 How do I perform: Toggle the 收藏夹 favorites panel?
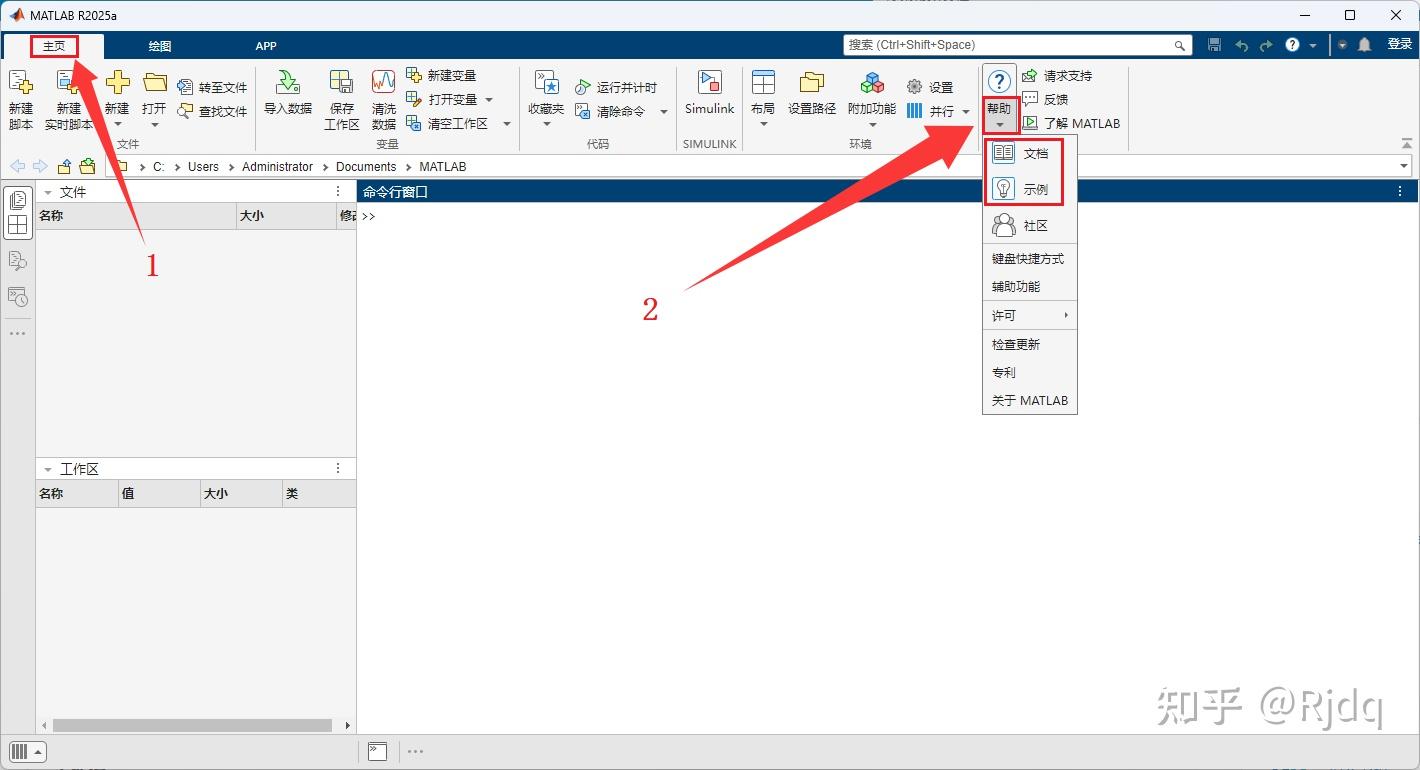(x=544, y=98)
